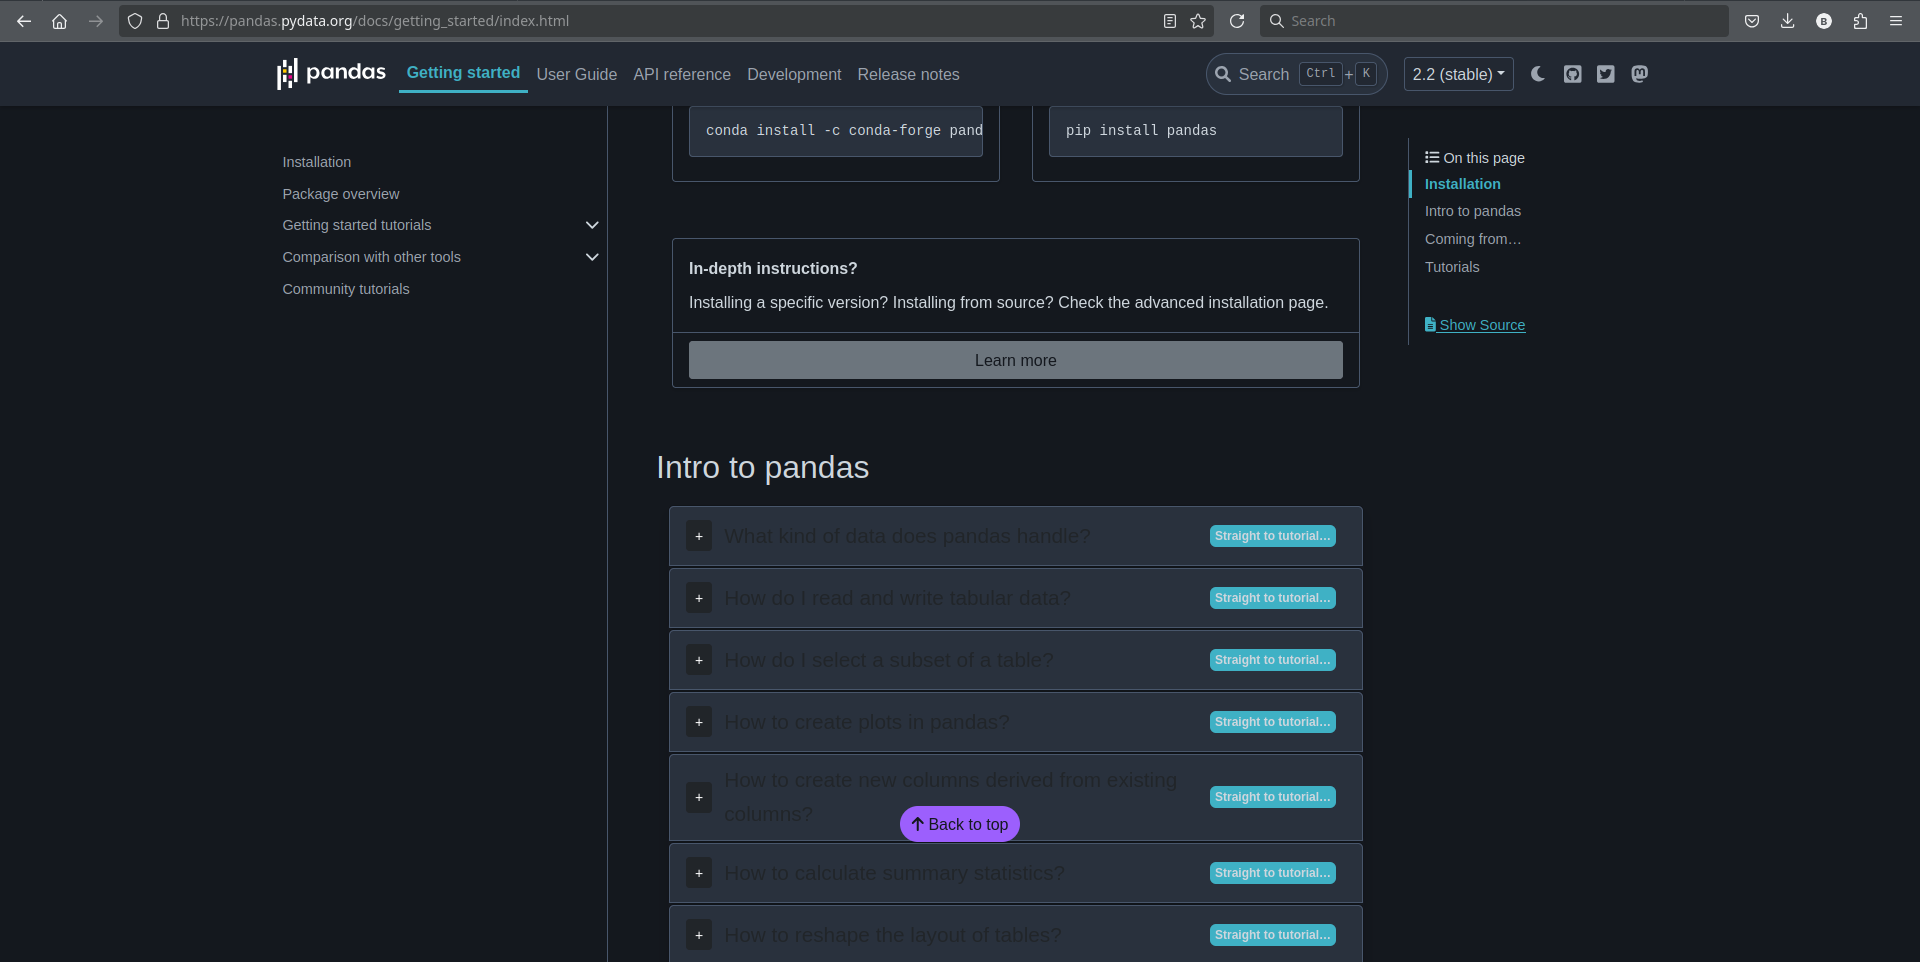1920x962 pixels.
Task: Toggle light/dark mode moon icon
Action: 1538,74
